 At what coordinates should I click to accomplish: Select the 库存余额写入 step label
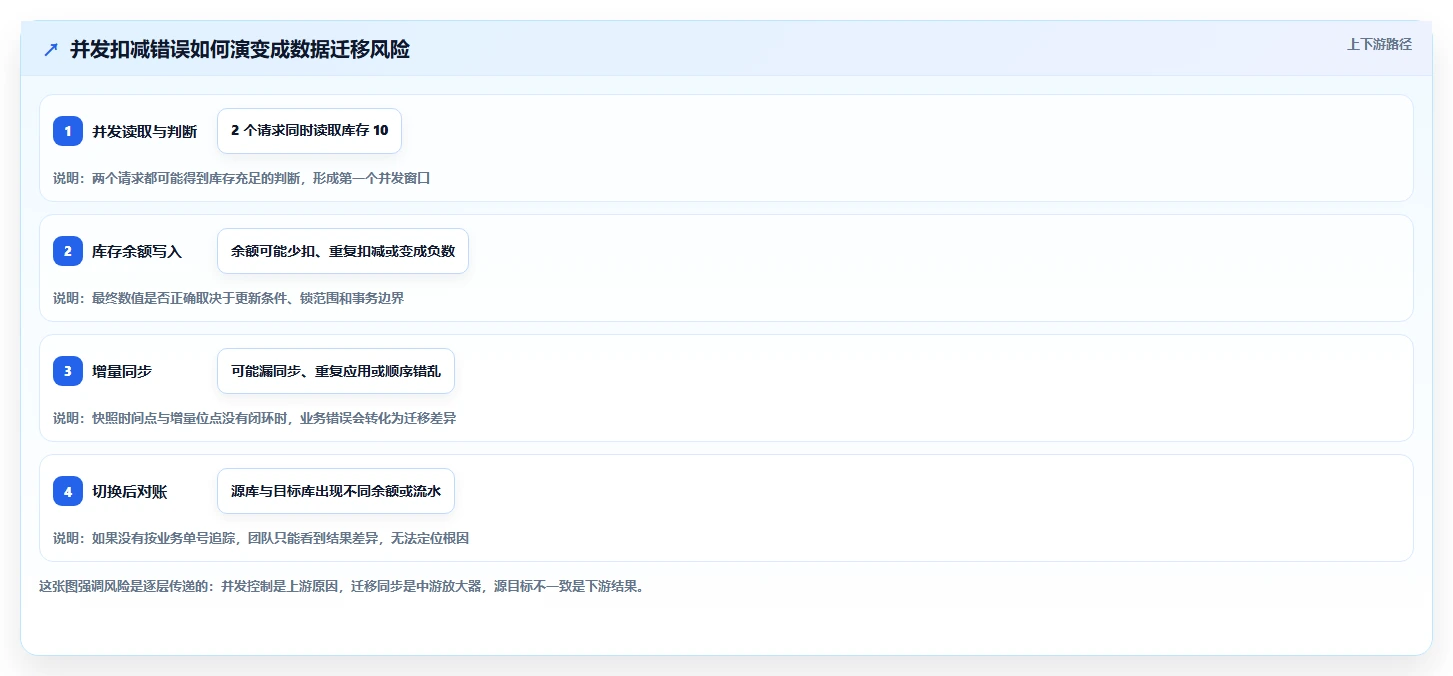pos(137,251)
